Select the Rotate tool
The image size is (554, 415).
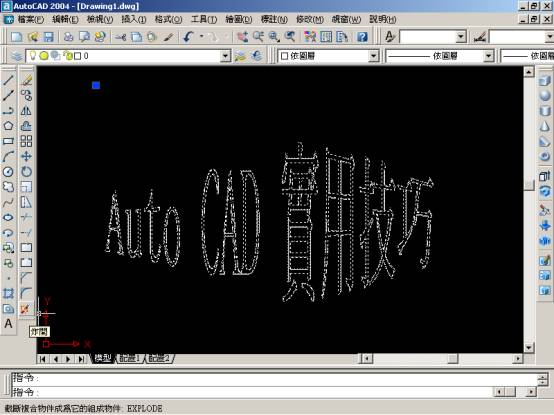(x=26, y=172)
